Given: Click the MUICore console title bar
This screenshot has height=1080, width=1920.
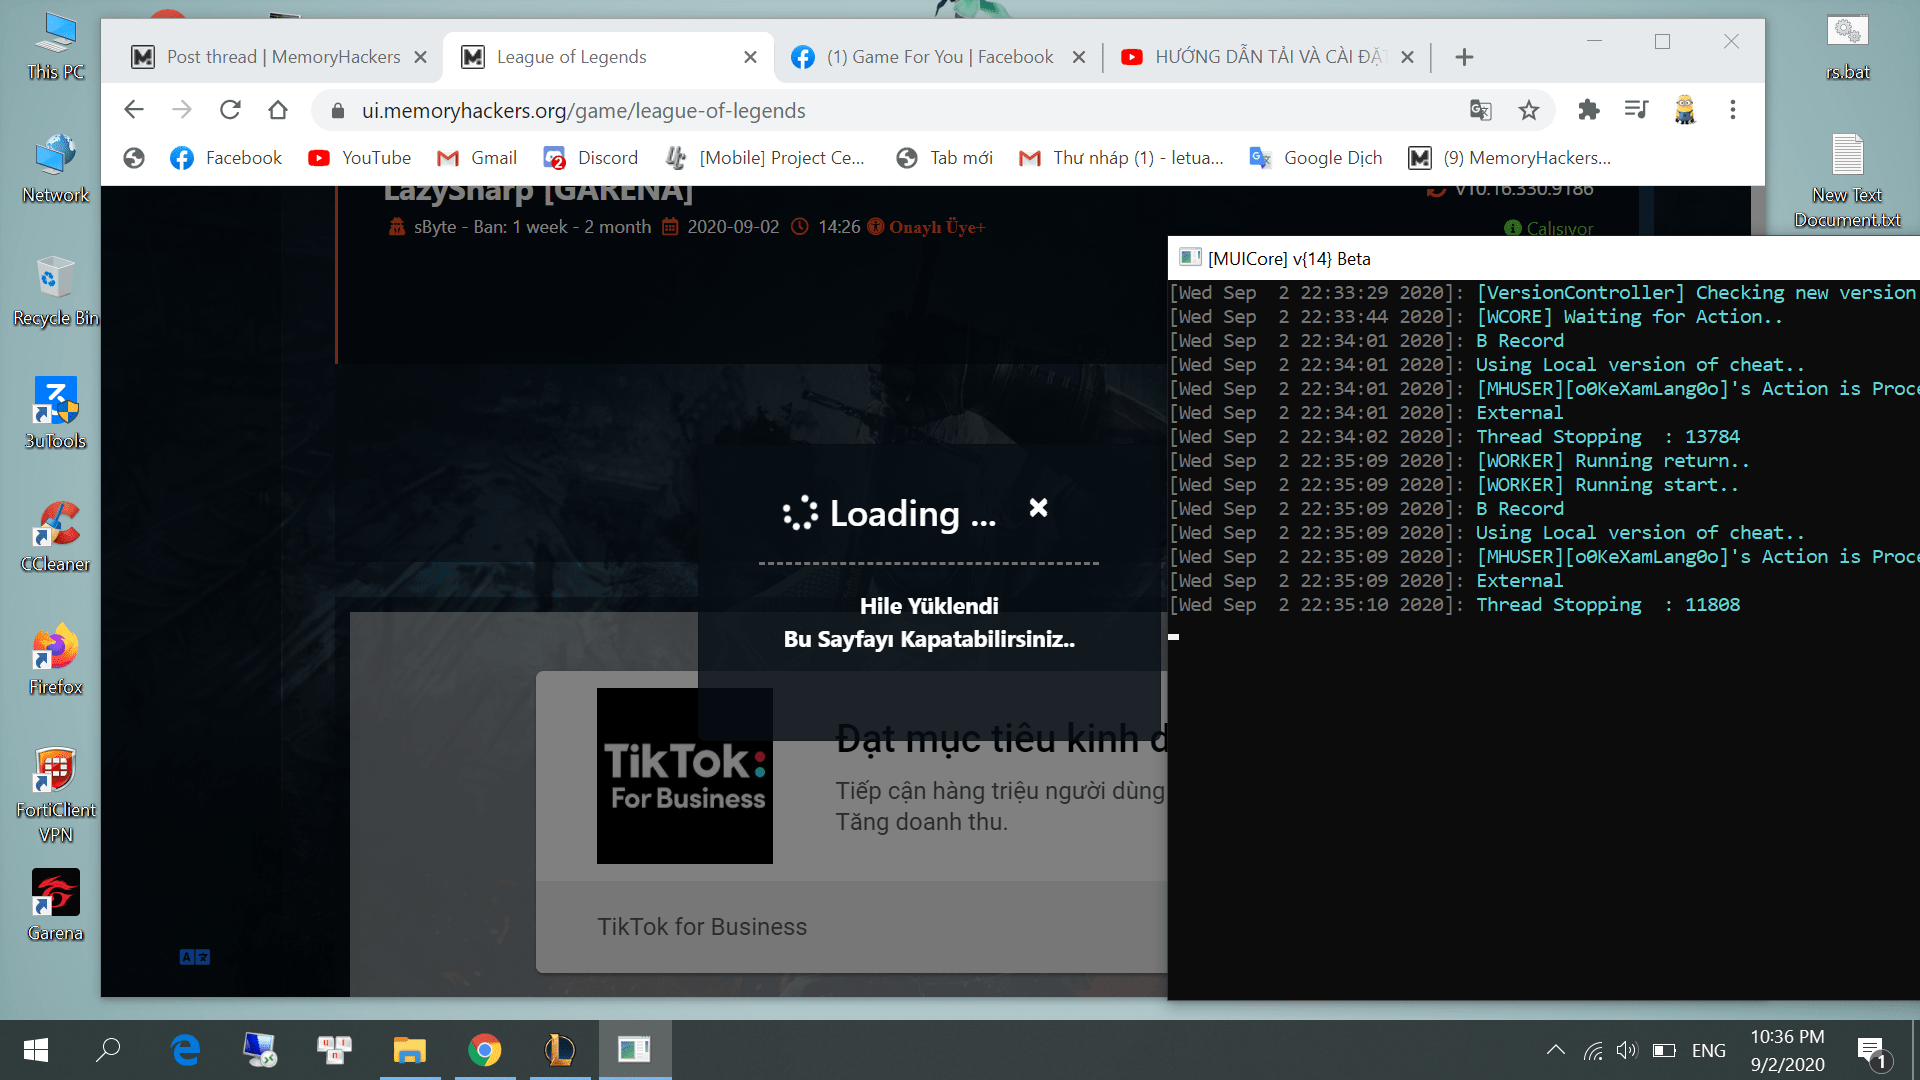Looking at the screenshot, I should pyautogui.click(x=1544, y=258).
